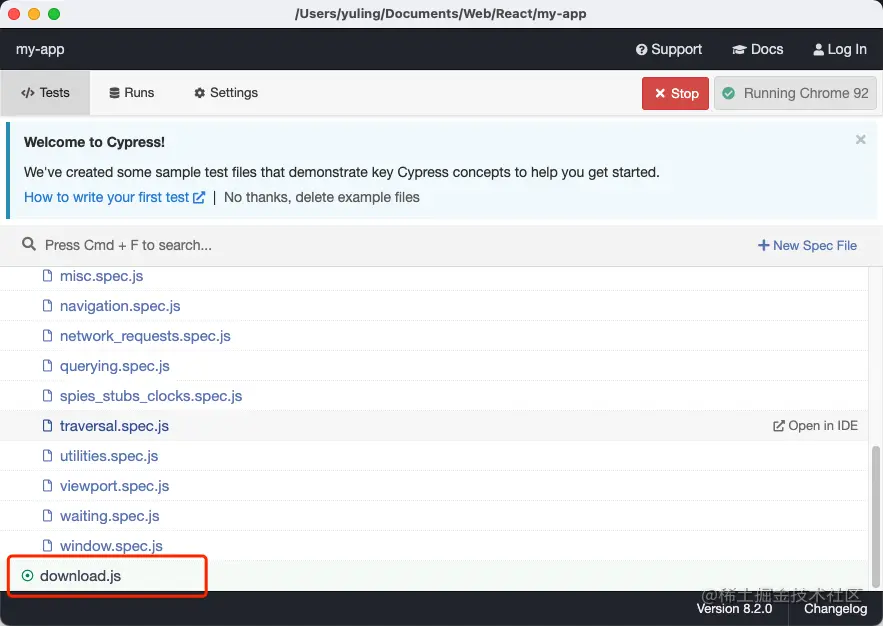
Task: Stop the running tests
Action: point(675,93)
